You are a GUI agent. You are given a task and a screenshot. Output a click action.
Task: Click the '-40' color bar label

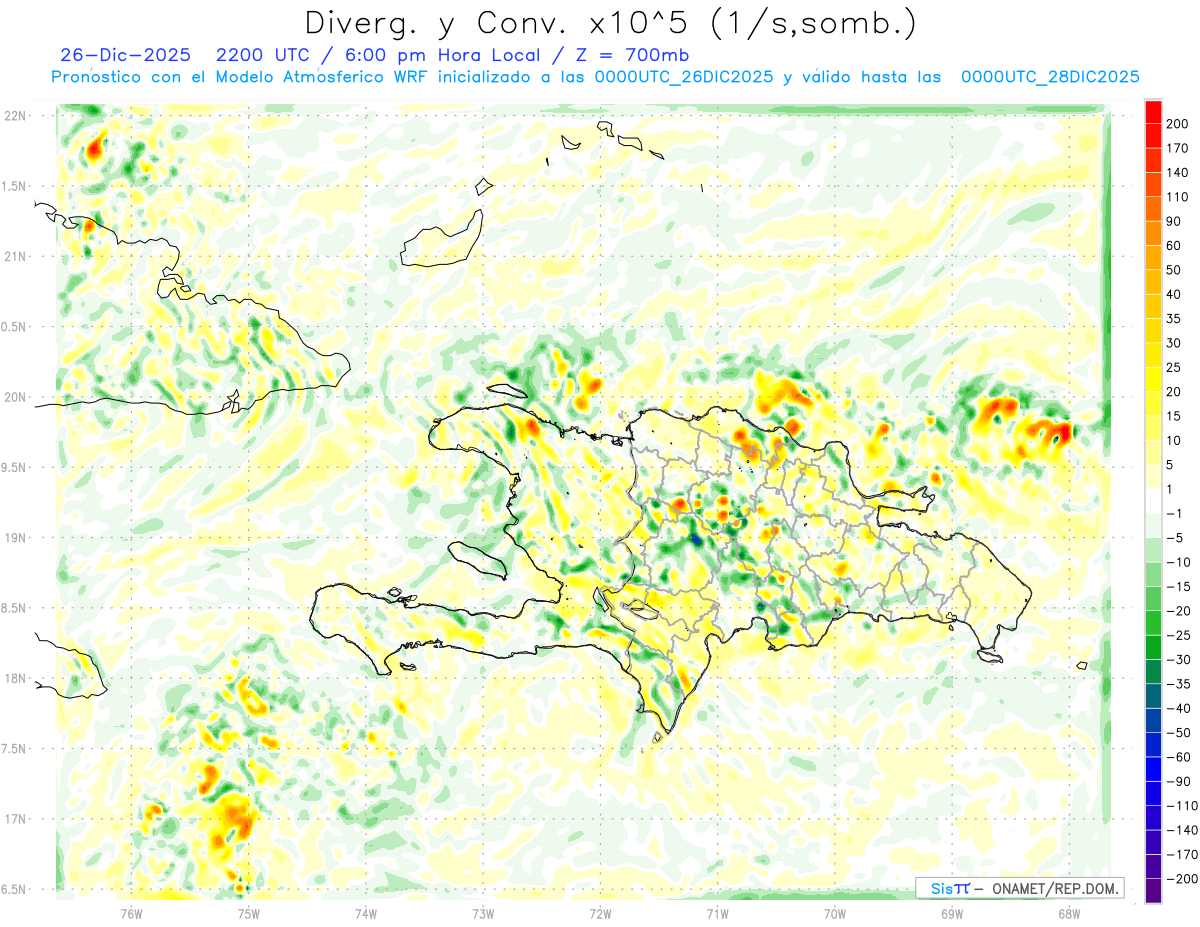click(1180, 708)
